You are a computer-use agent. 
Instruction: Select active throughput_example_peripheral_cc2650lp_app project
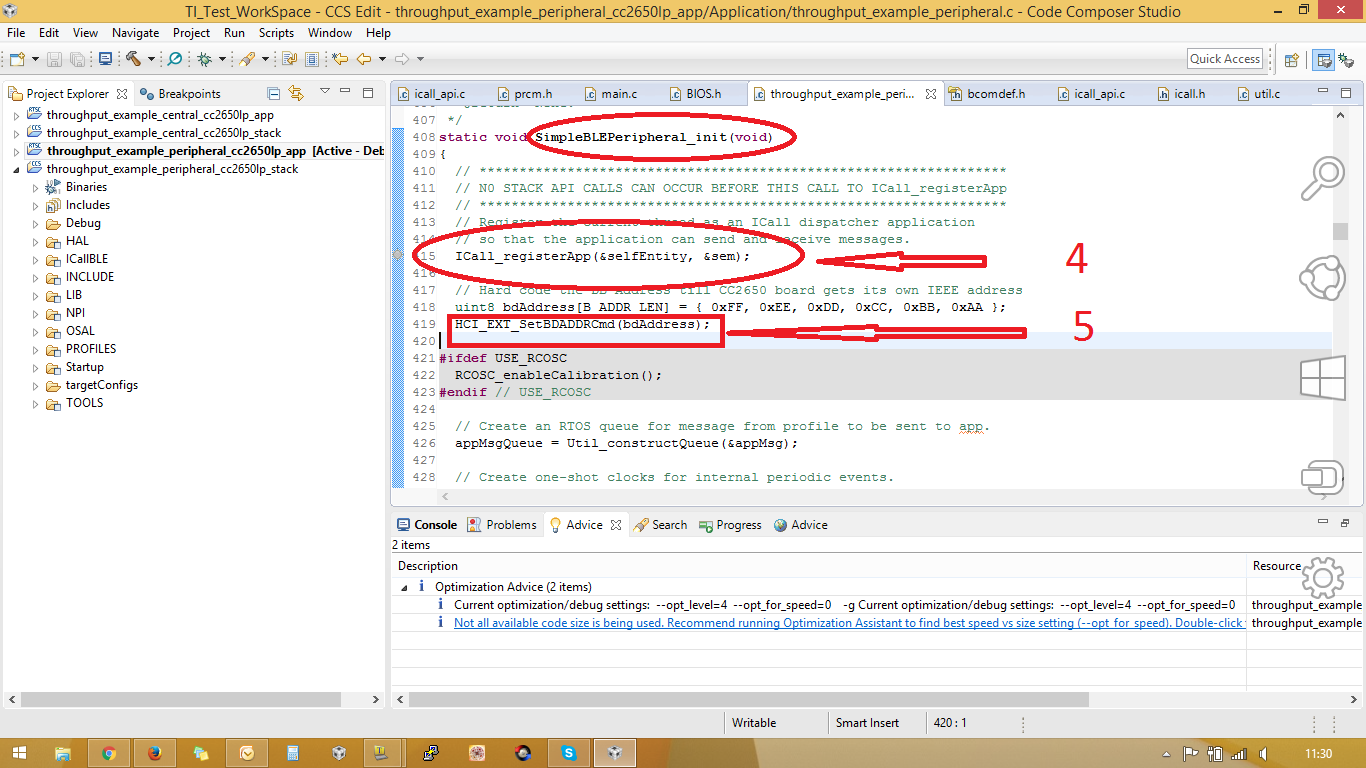[x=205, y=151]
